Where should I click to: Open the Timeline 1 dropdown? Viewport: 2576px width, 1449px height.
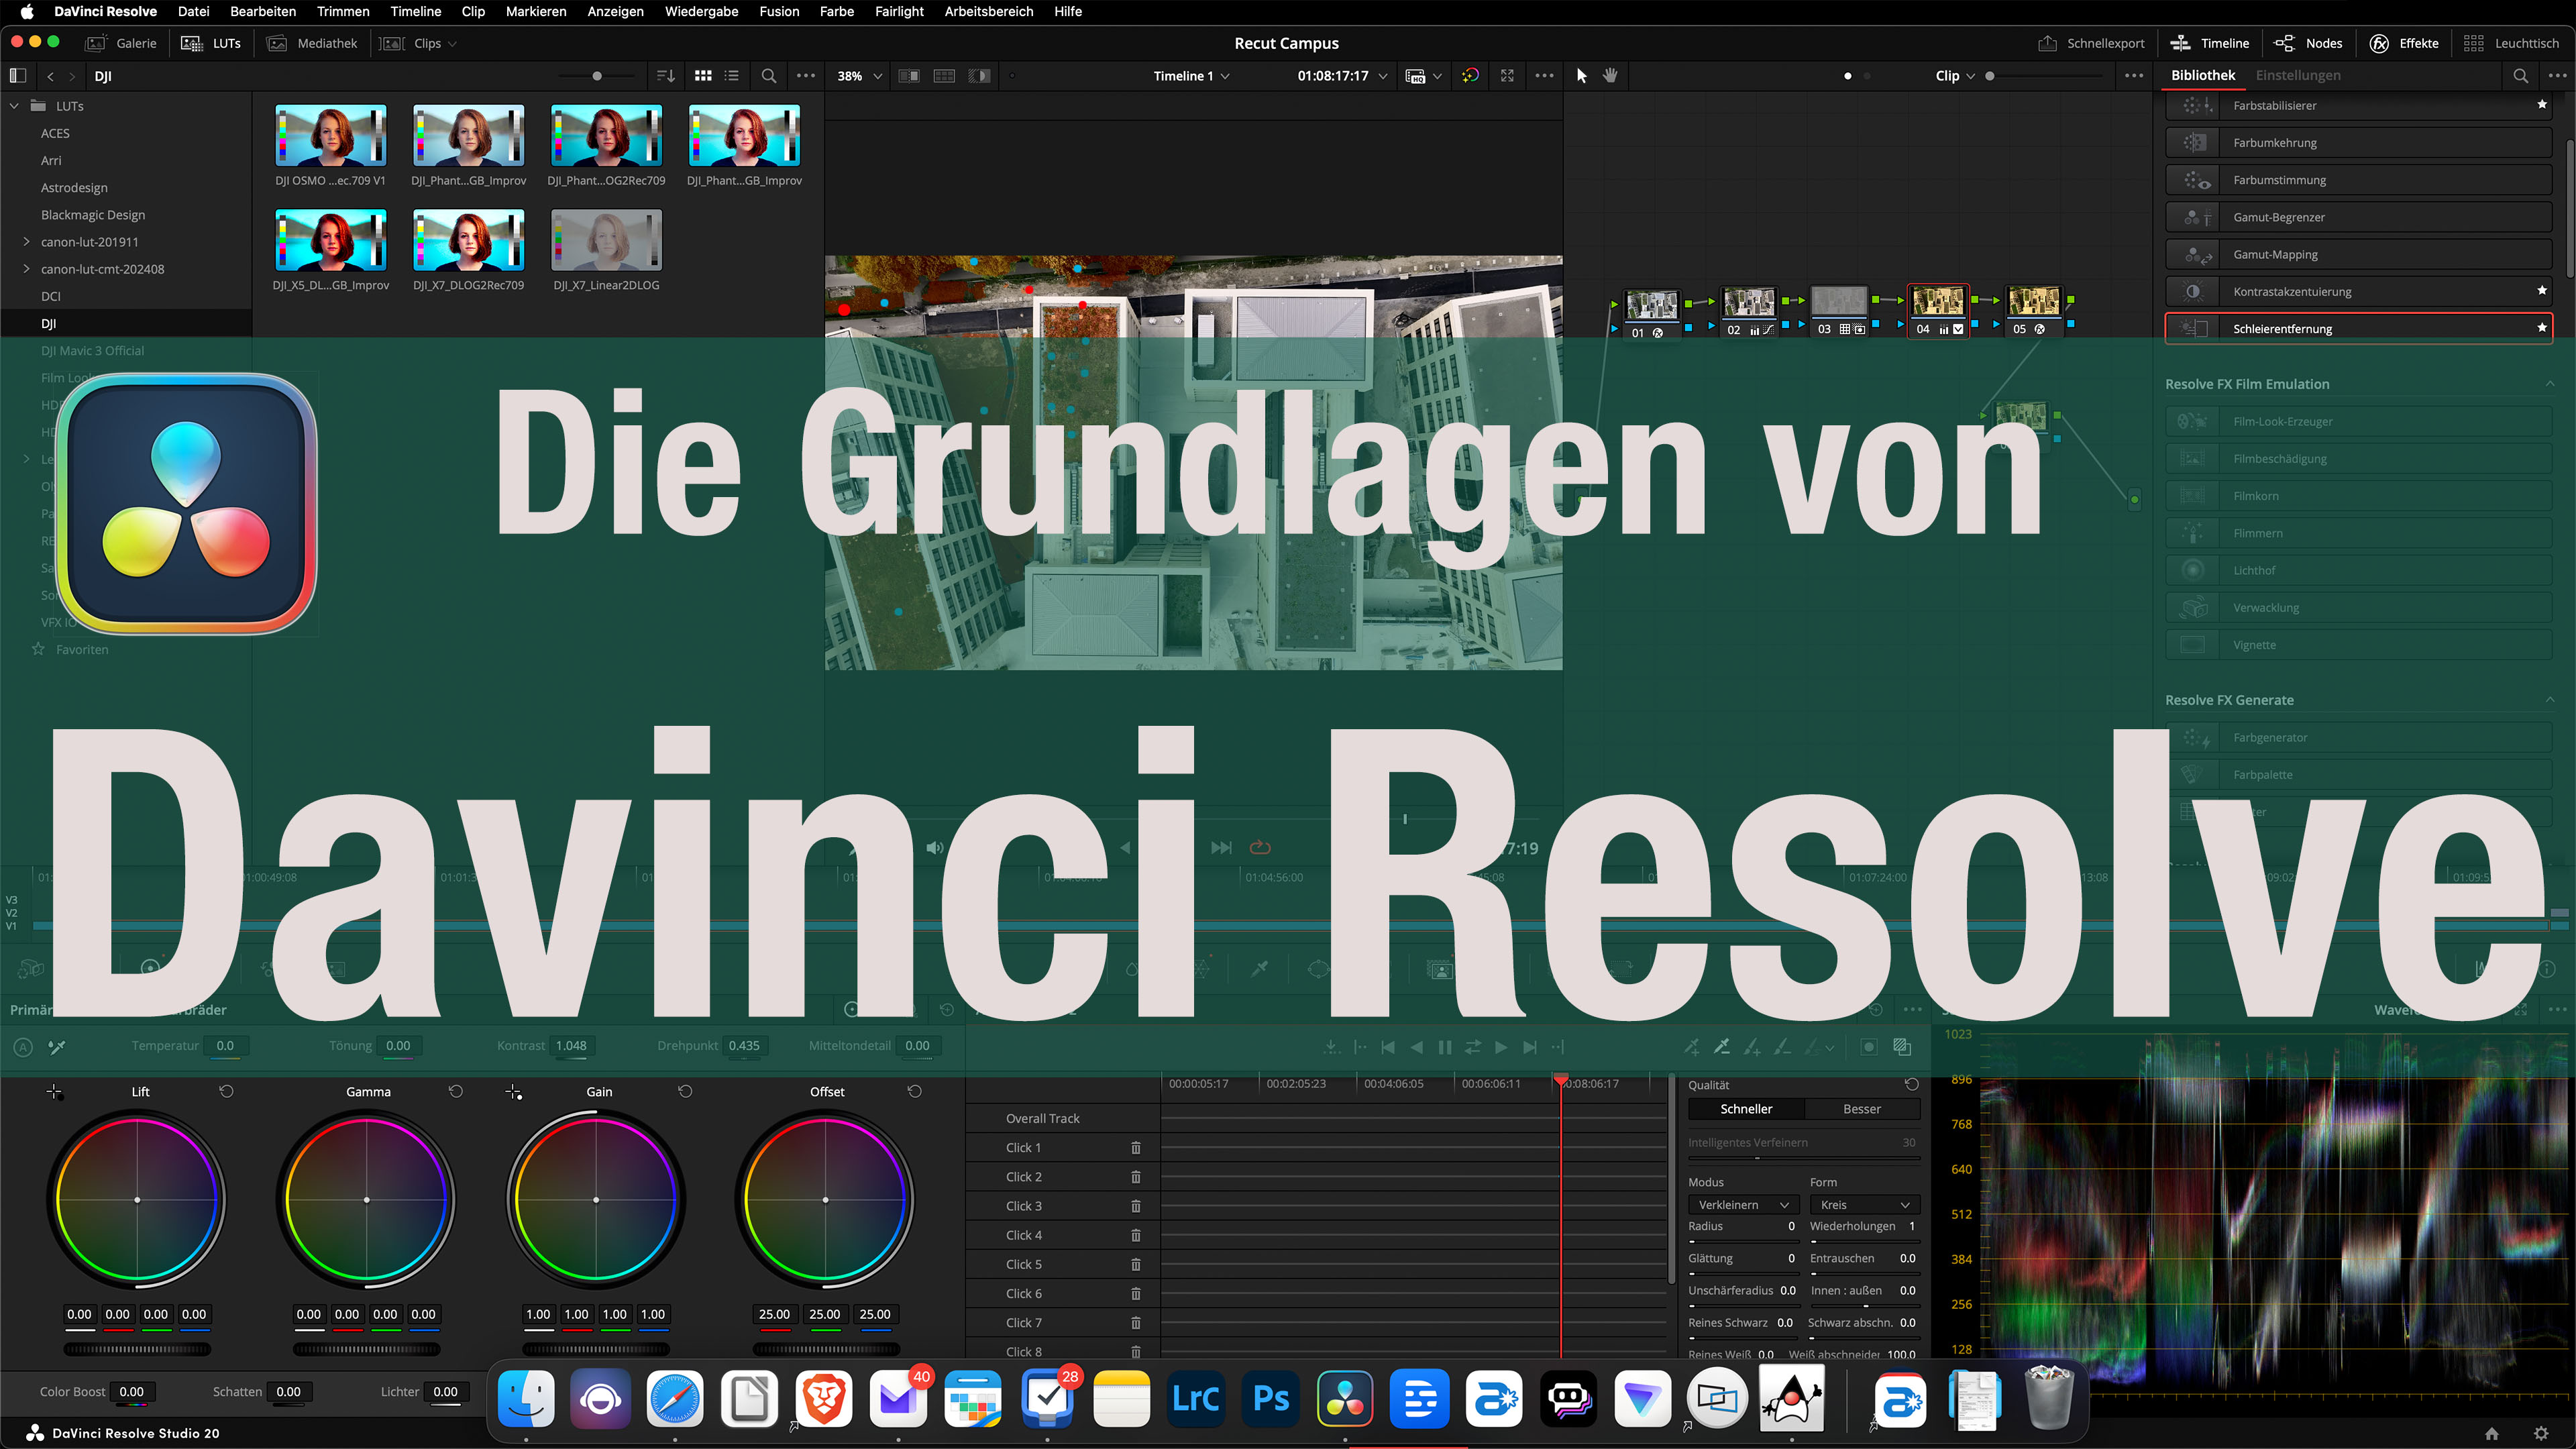[x=1192, y=76]
